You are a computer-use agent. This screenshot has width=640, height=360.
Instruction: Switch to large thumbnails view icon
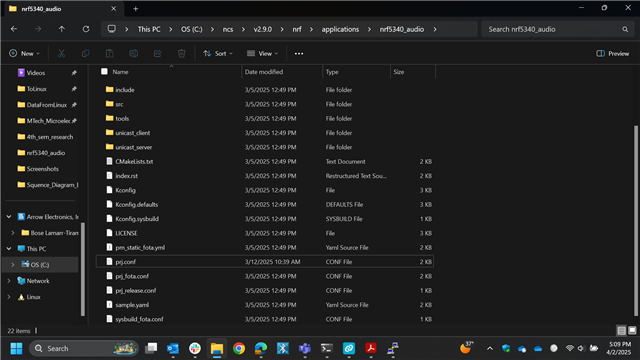click(632, 331)
